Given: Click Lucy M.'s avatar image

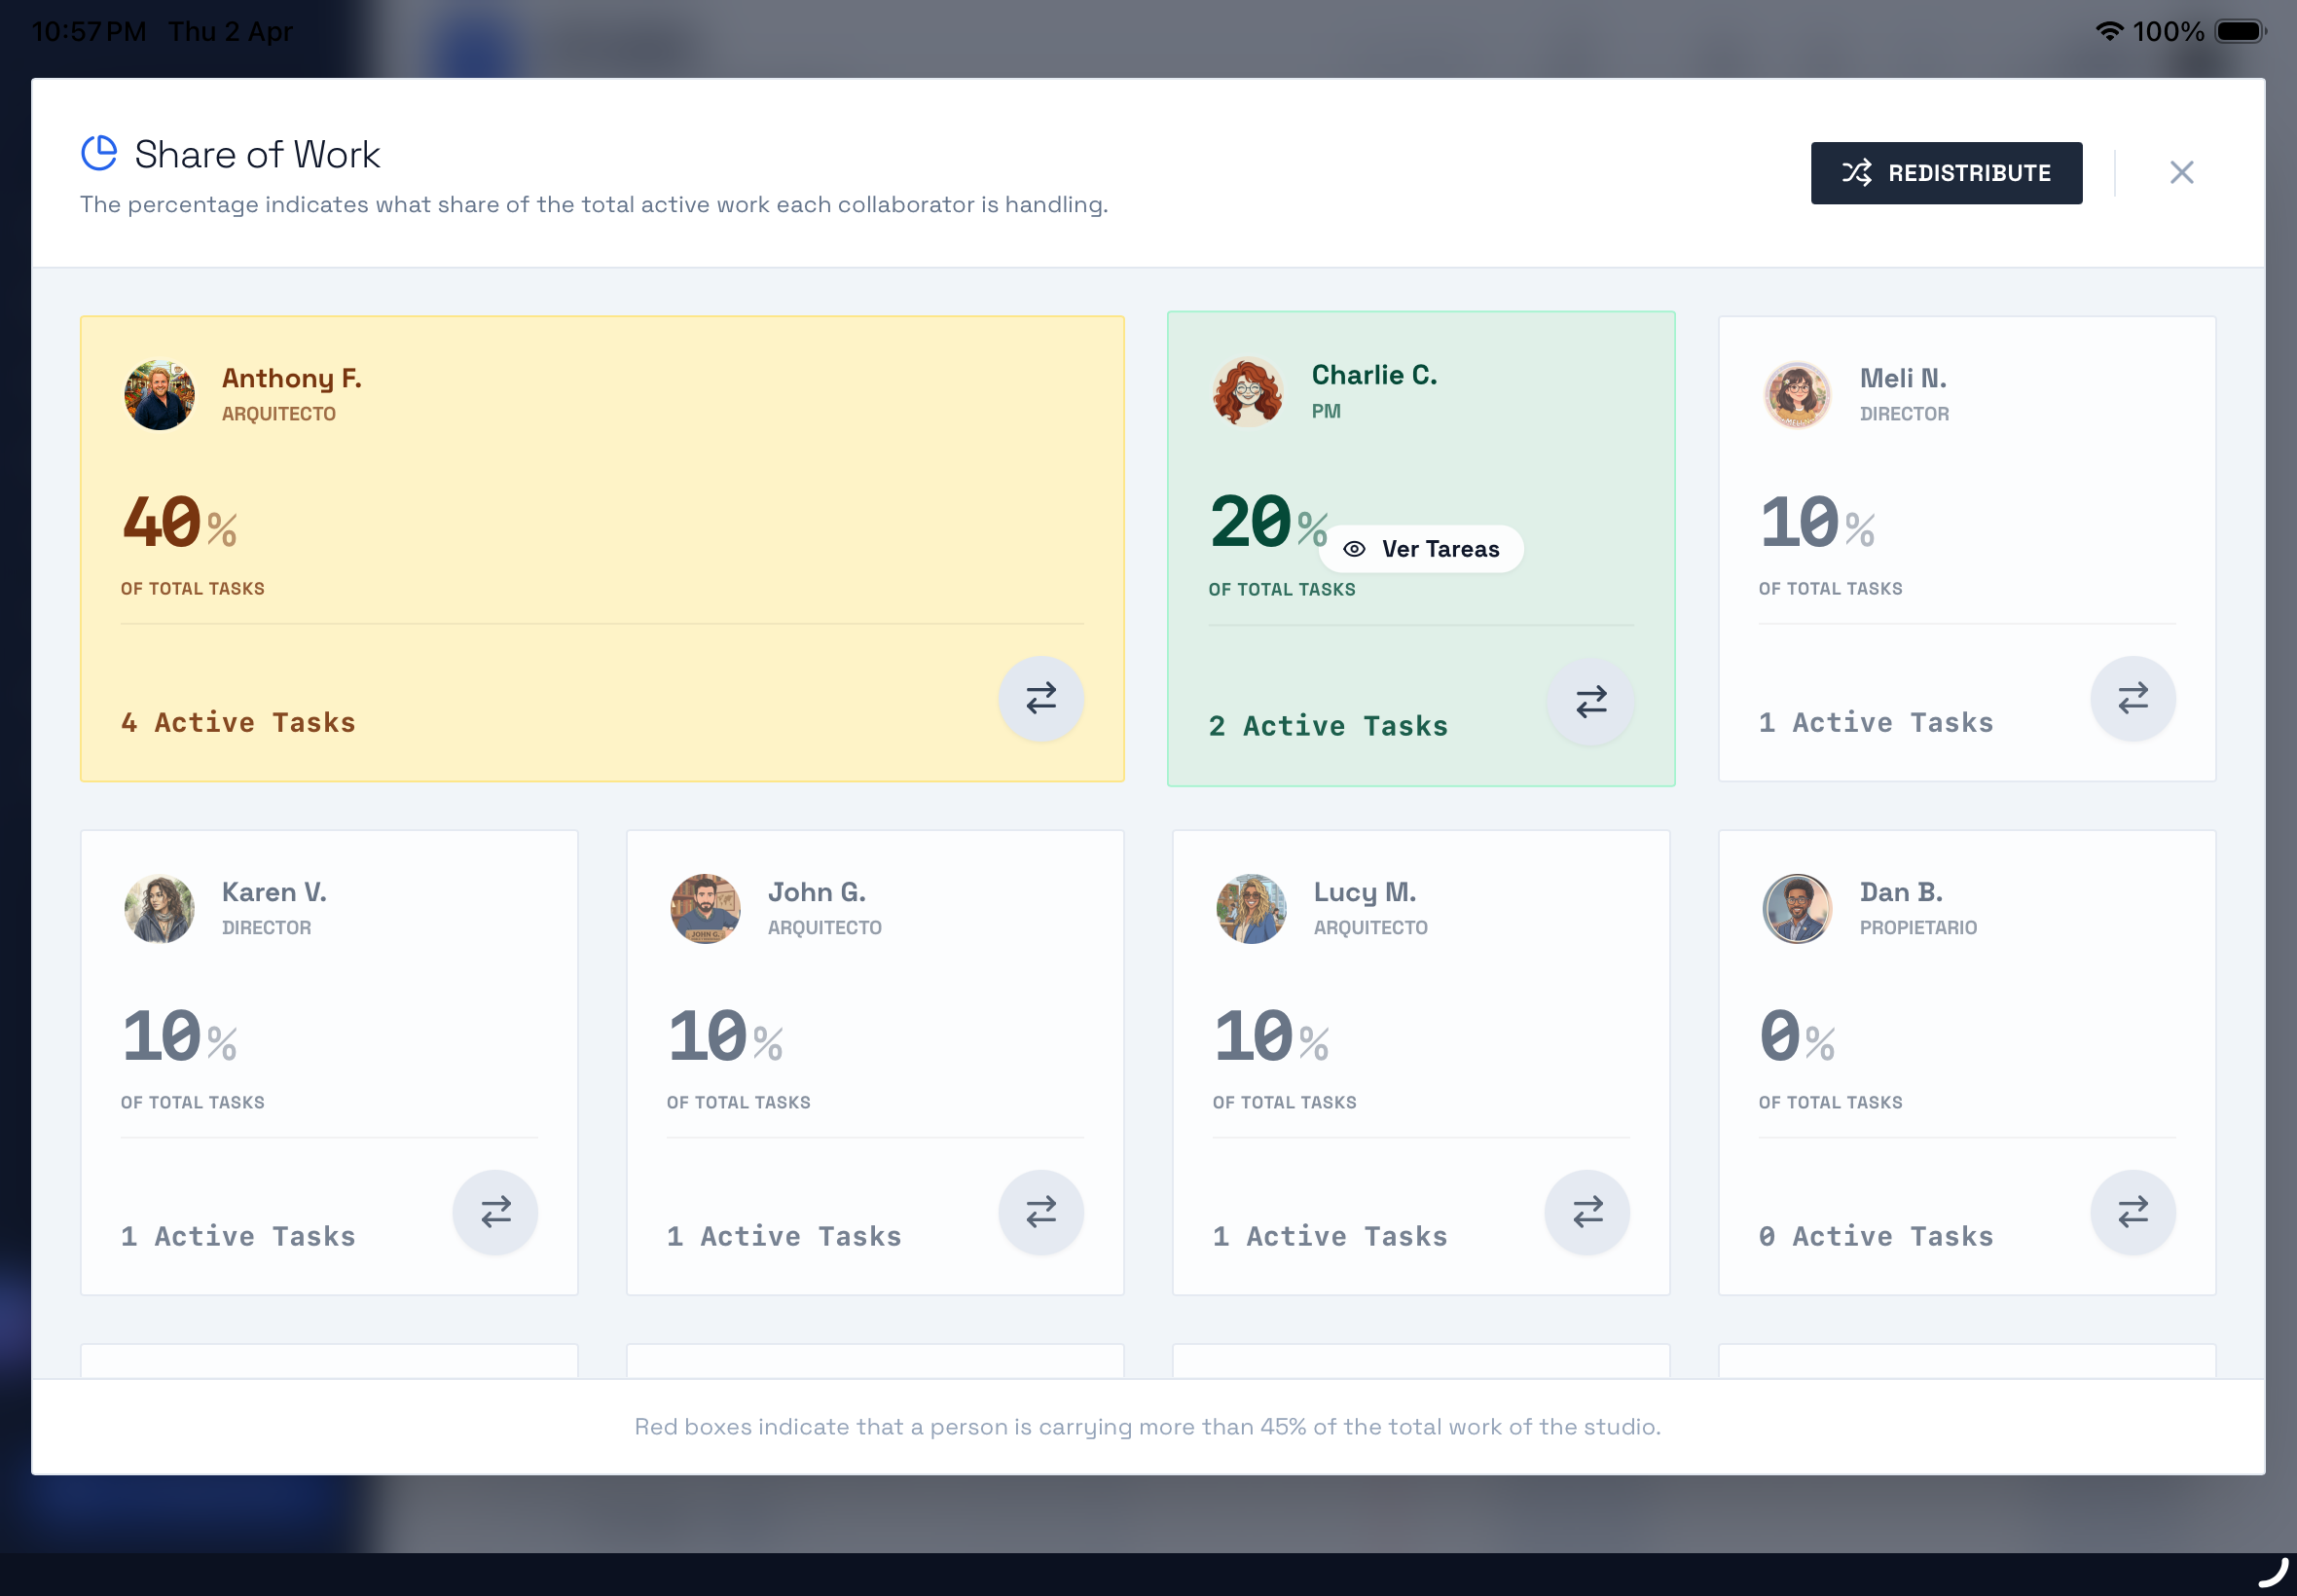Looking at the screenshot, I should point(1250,909).
